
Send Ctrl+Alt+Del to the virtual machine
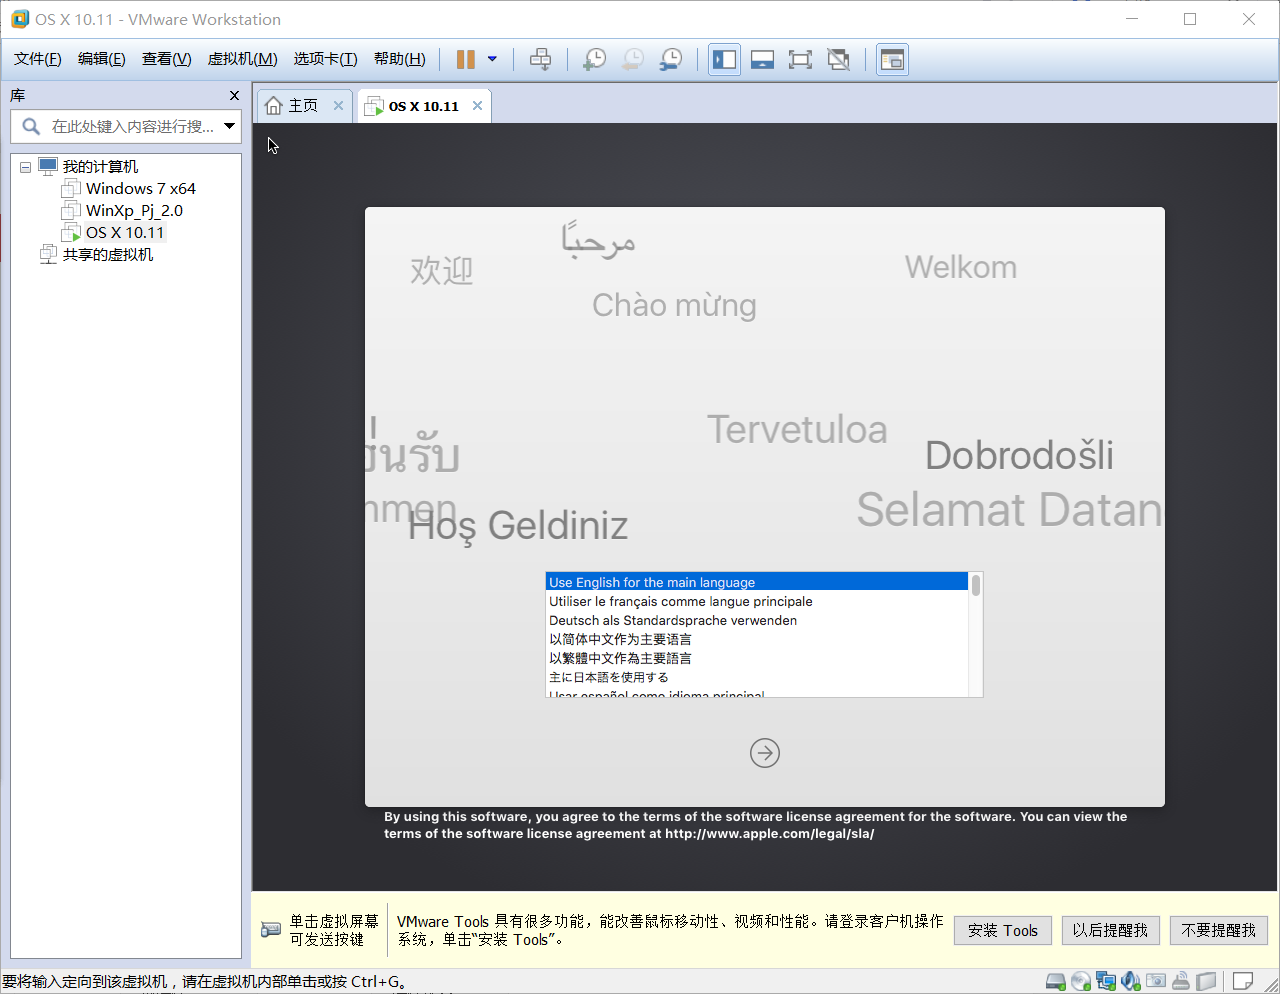[540, 60]
